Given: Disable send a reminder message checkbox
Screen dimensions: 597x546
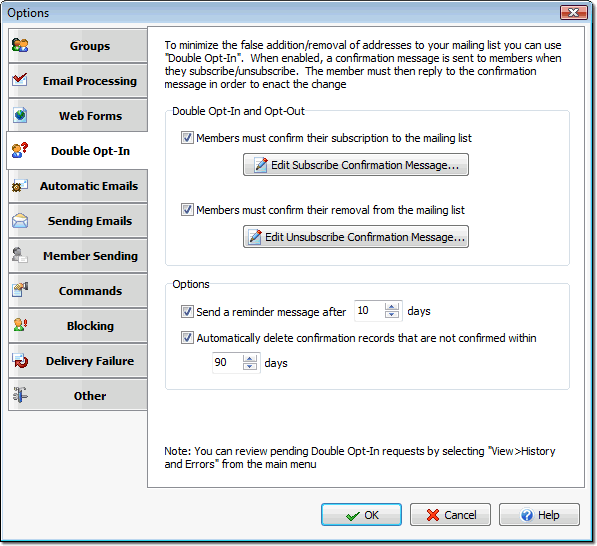Looking at the screenshot, I should pos(187,311).
